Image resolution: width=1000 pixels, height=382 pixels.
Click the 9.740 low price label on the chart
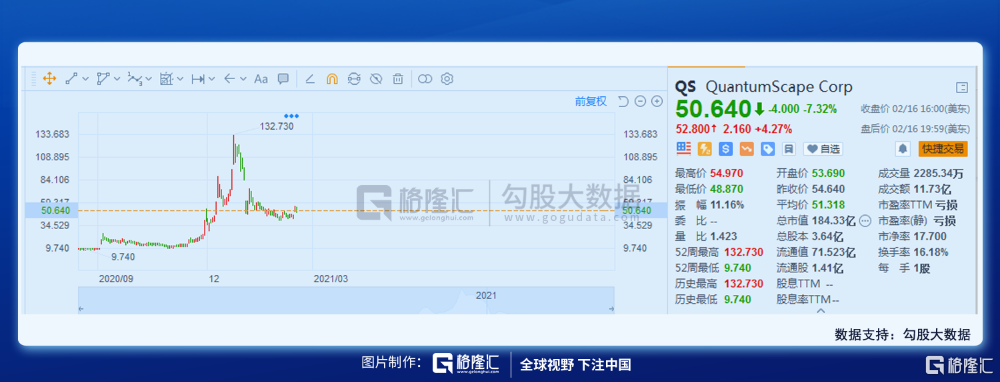(x=123, y=256)
